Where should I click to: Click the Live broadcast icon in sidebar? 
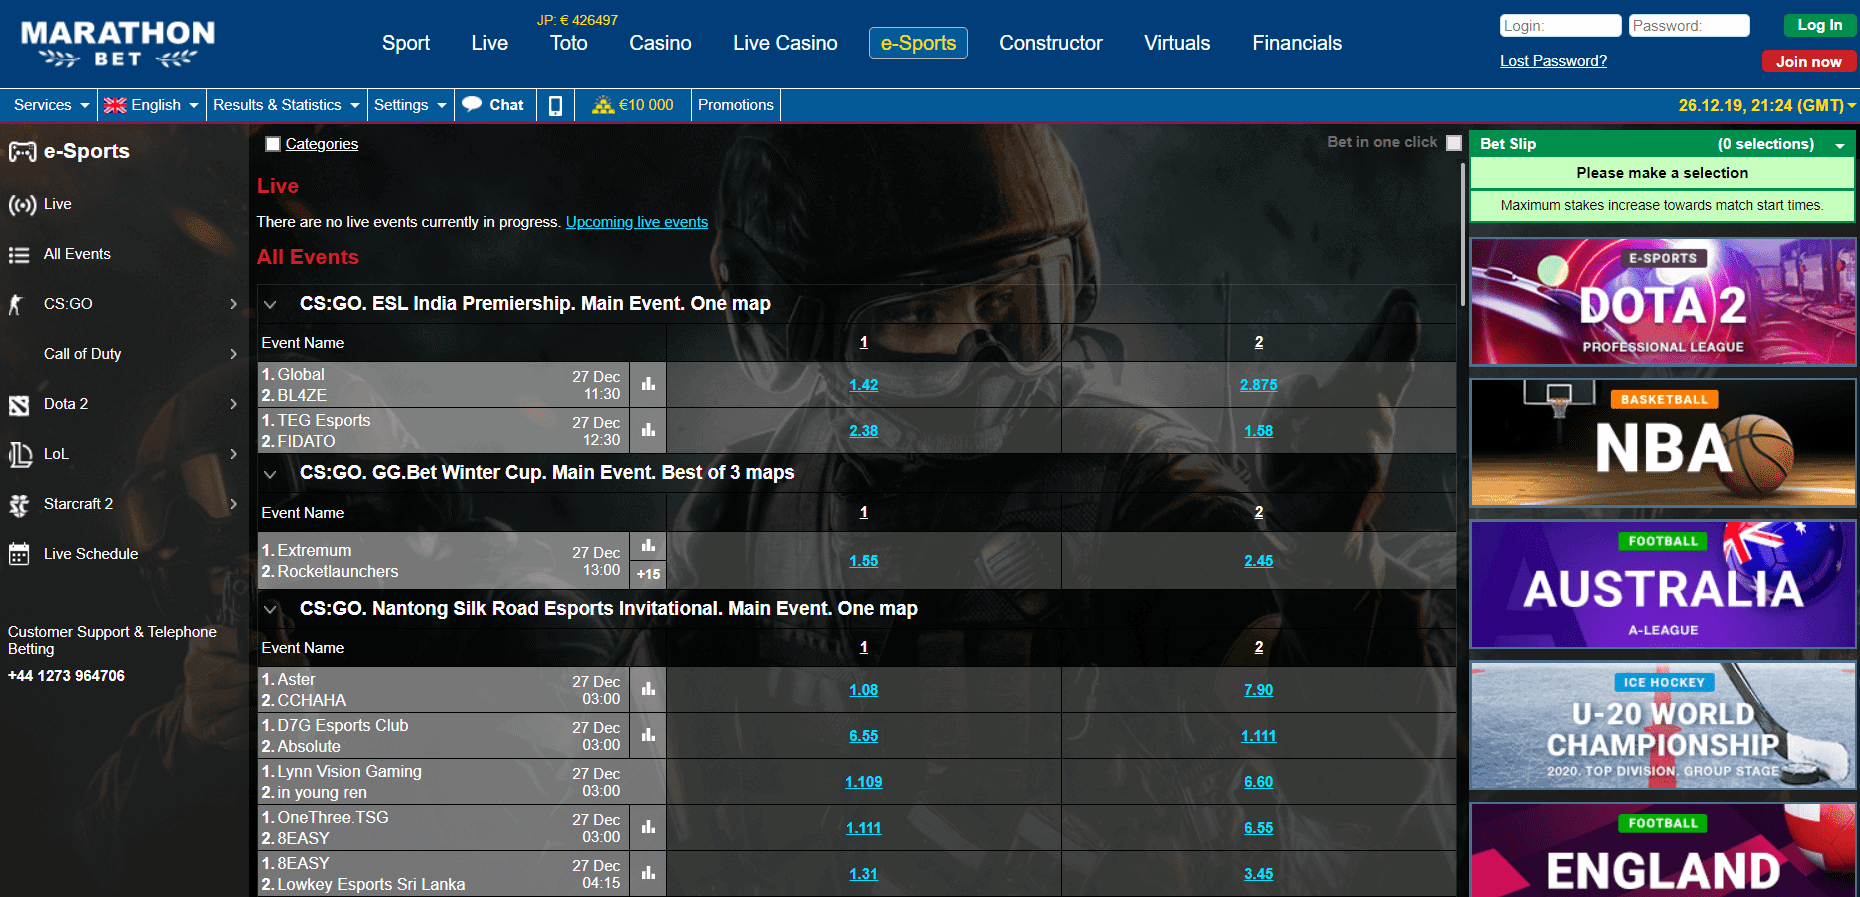(x=22, y=205)
